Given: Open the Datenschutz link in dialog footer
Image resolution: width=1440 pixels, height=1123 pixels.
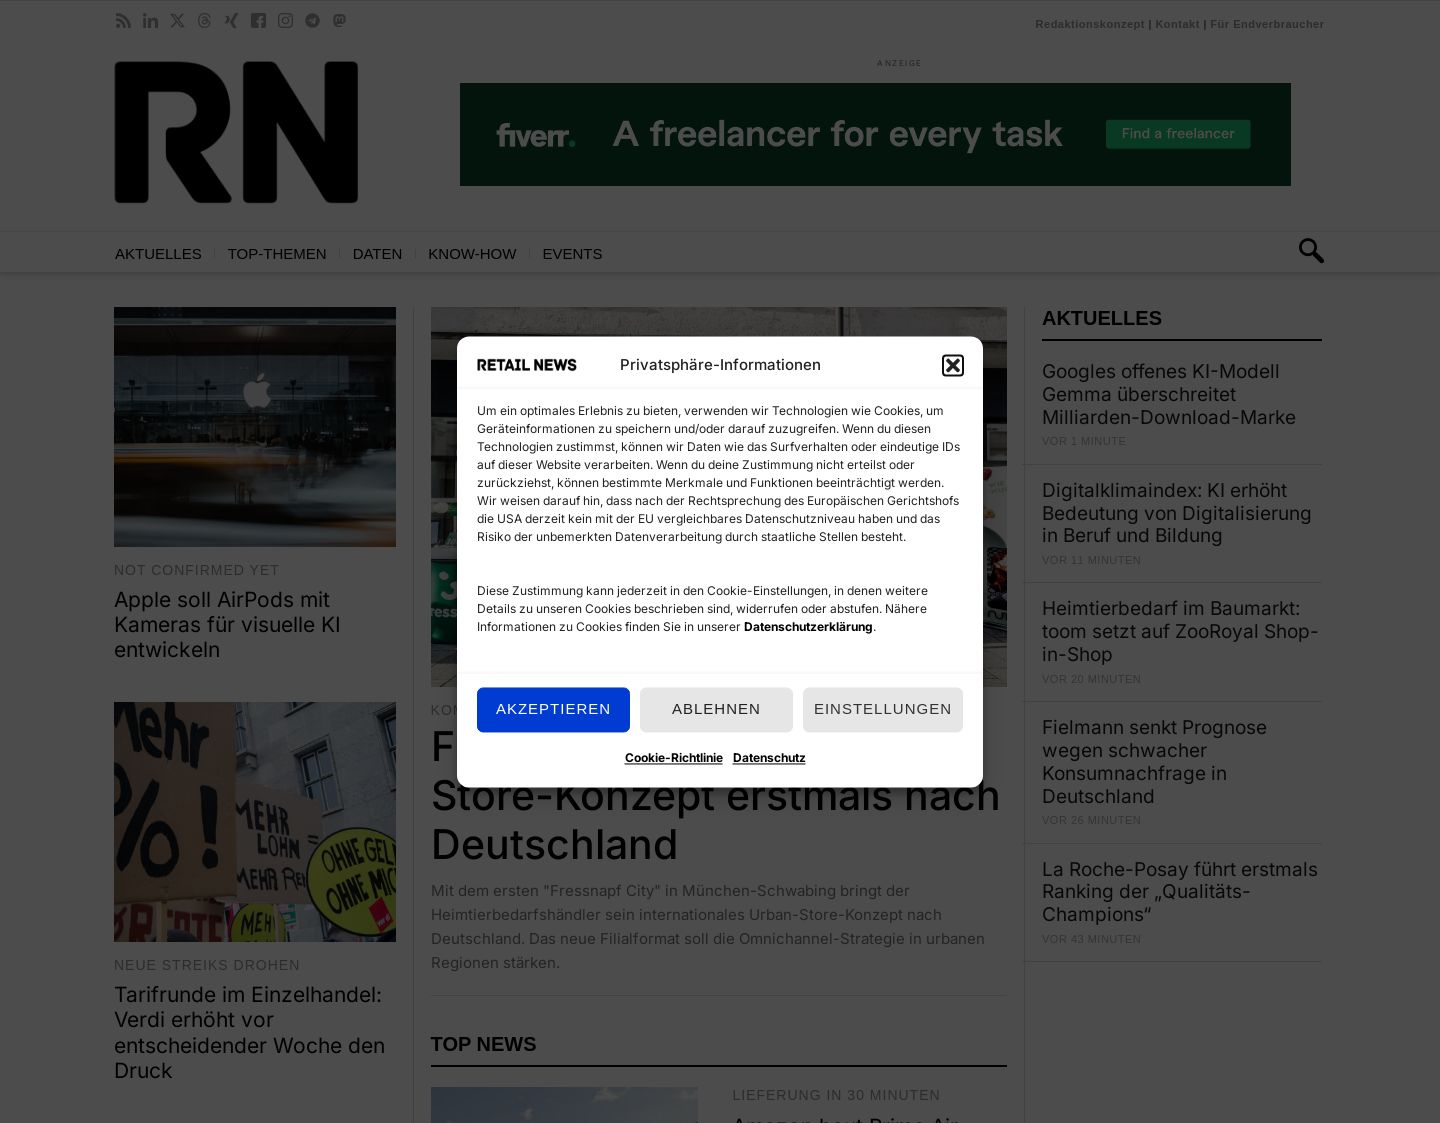Looking at the screenshot, I should (x=769, y=758).
